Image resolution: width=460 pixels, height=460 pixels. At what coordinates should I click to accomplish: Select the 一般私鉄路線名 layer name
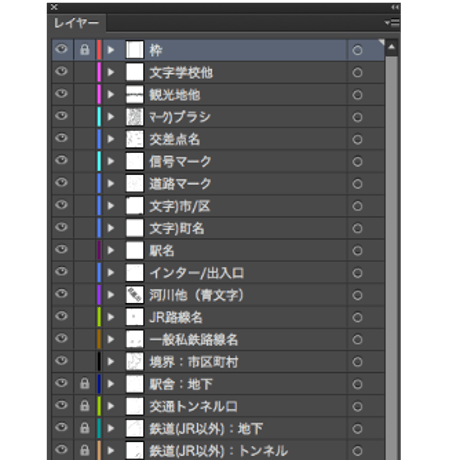point(194,340)
